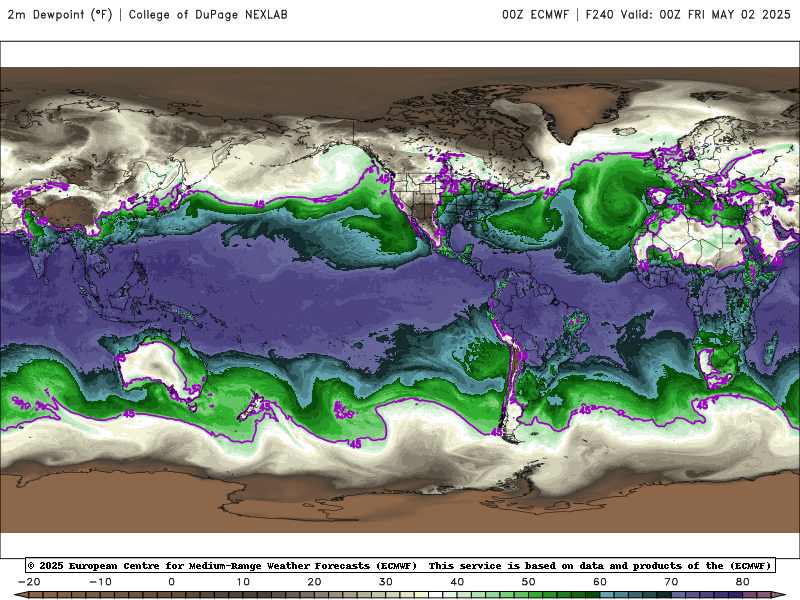The width and height of the screenshot is (800, 600).
Task: Click the "College of DuPage NEXLAB" label
Action: (208, 14)
